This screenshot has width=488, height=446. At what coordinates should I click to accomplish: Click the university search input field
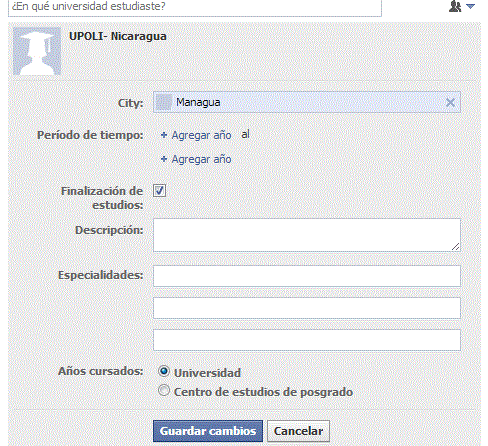click(195, 7)
